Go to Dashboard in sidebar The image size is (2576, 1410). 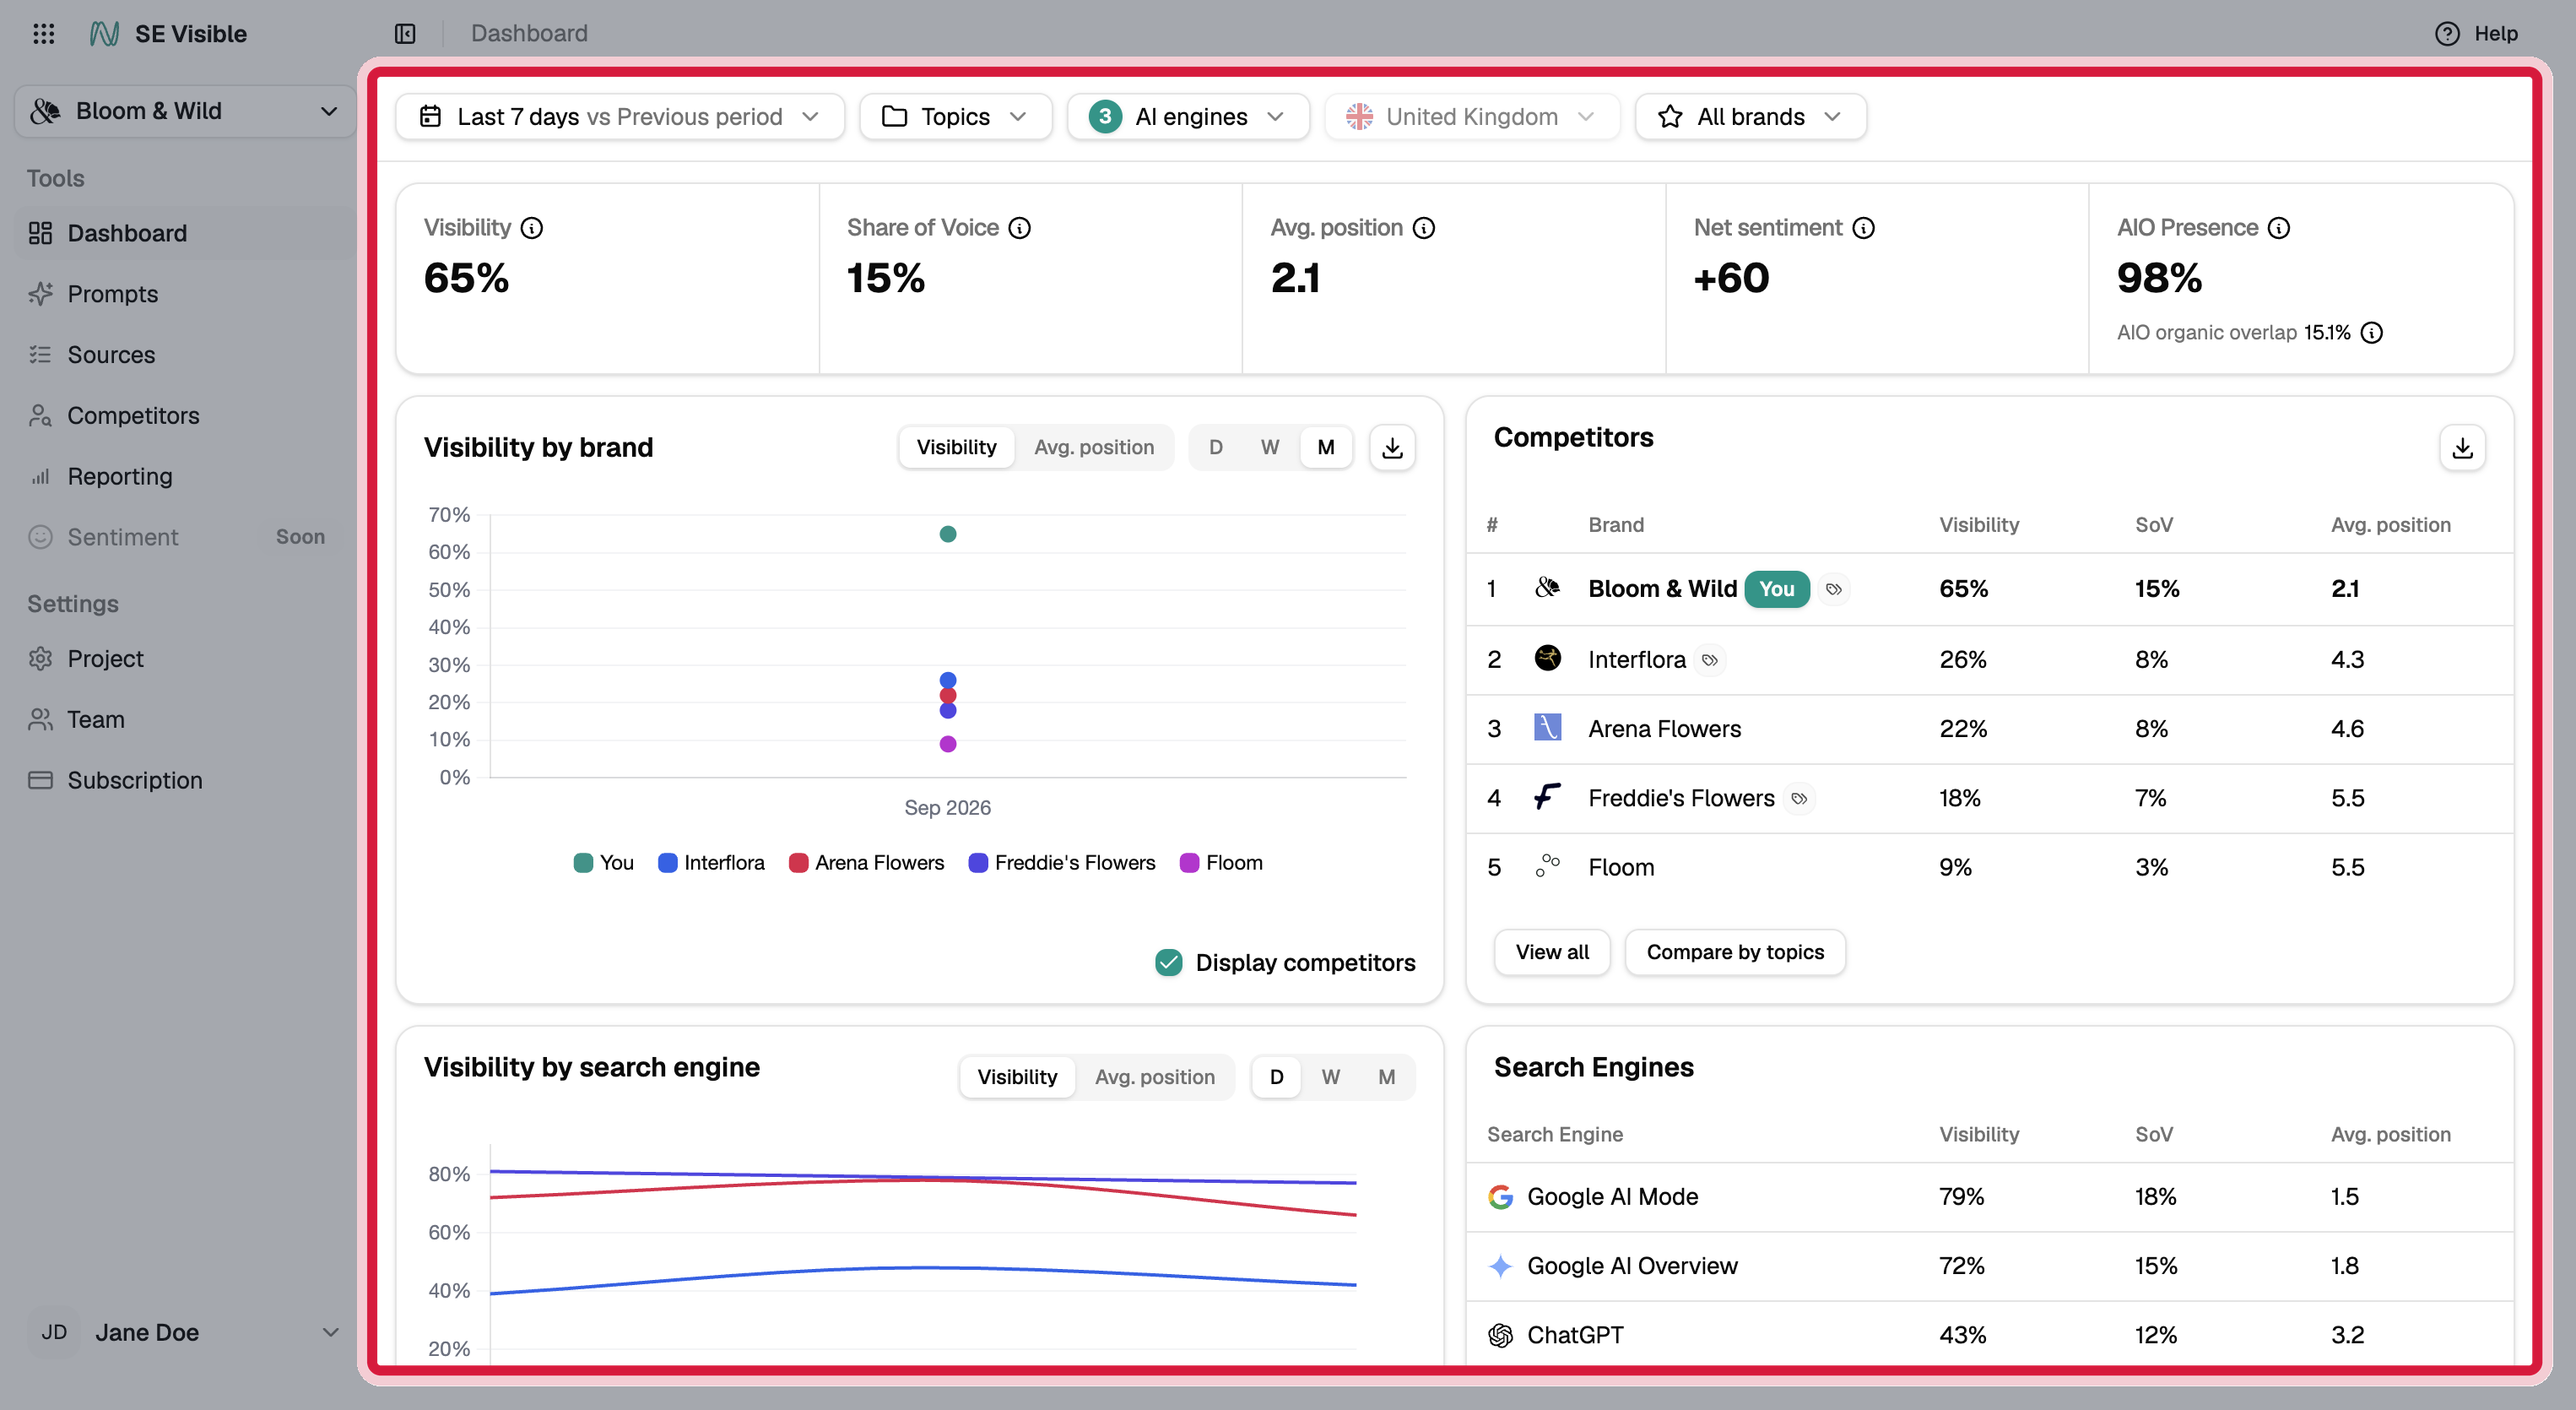(185, 234)
